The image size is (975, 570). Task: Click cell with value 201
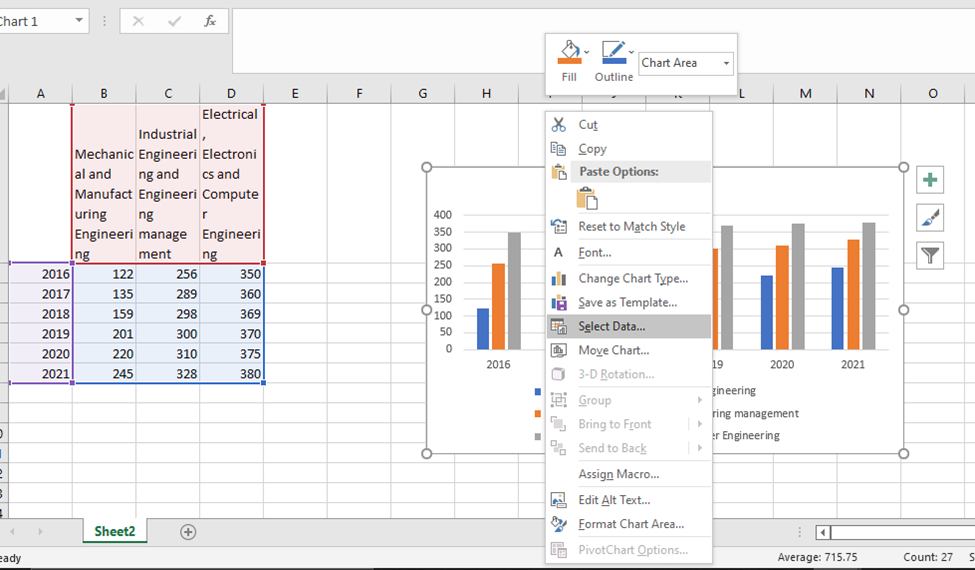104,334
